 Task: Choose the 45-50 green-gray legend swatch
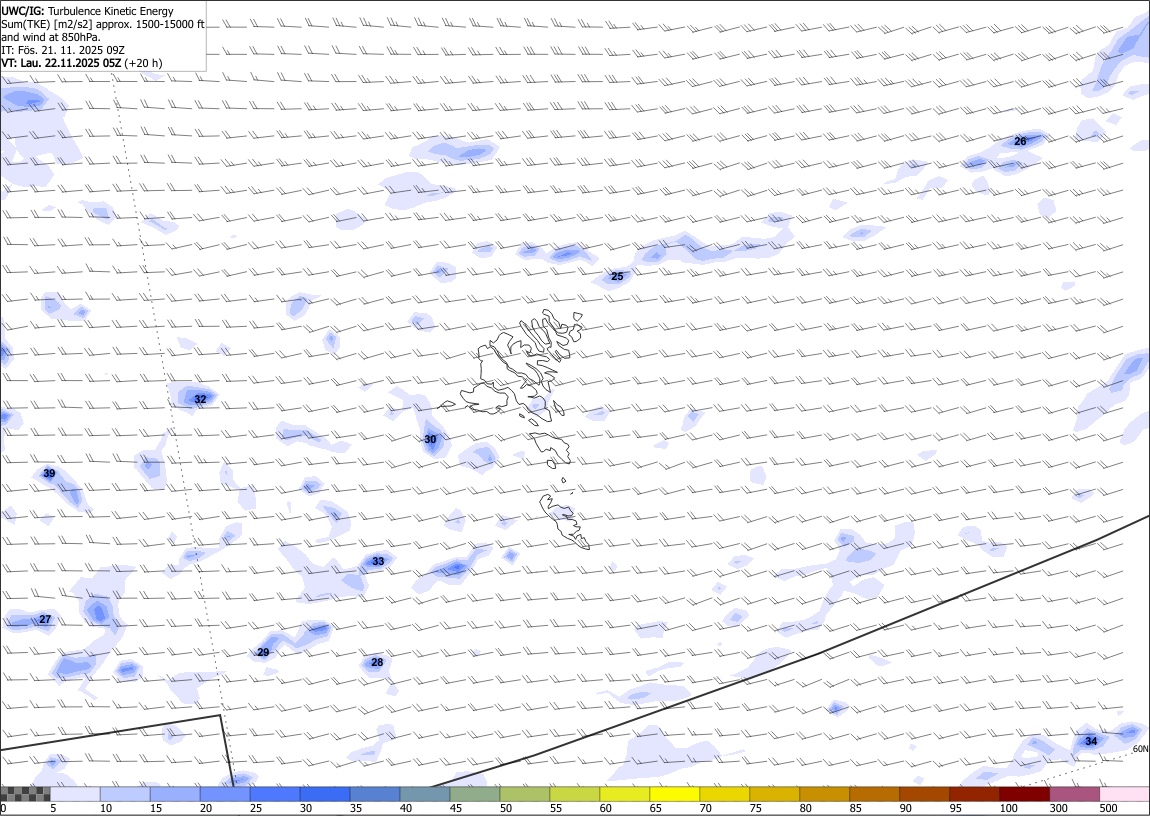point(475,794)
